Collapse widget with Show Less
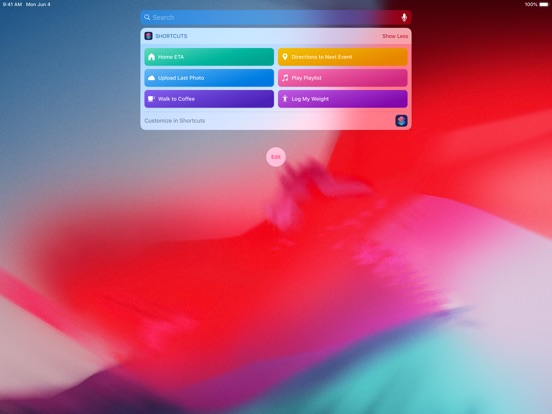This screenshot has width=552, height=414. coord(395,36)
